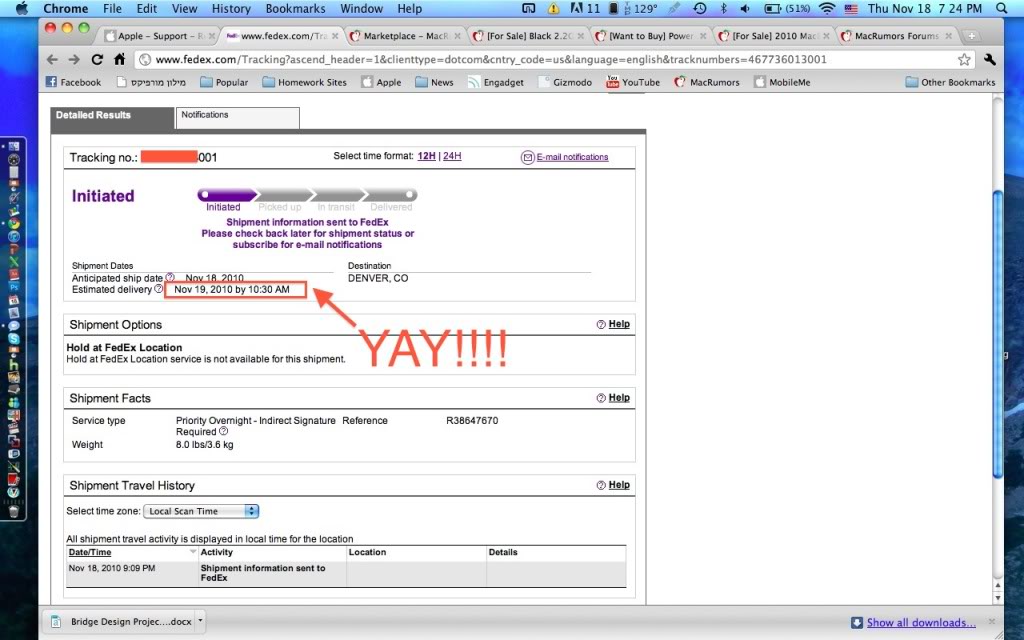
Task: Open the Facebook bookmark
Action: point(73,82)
